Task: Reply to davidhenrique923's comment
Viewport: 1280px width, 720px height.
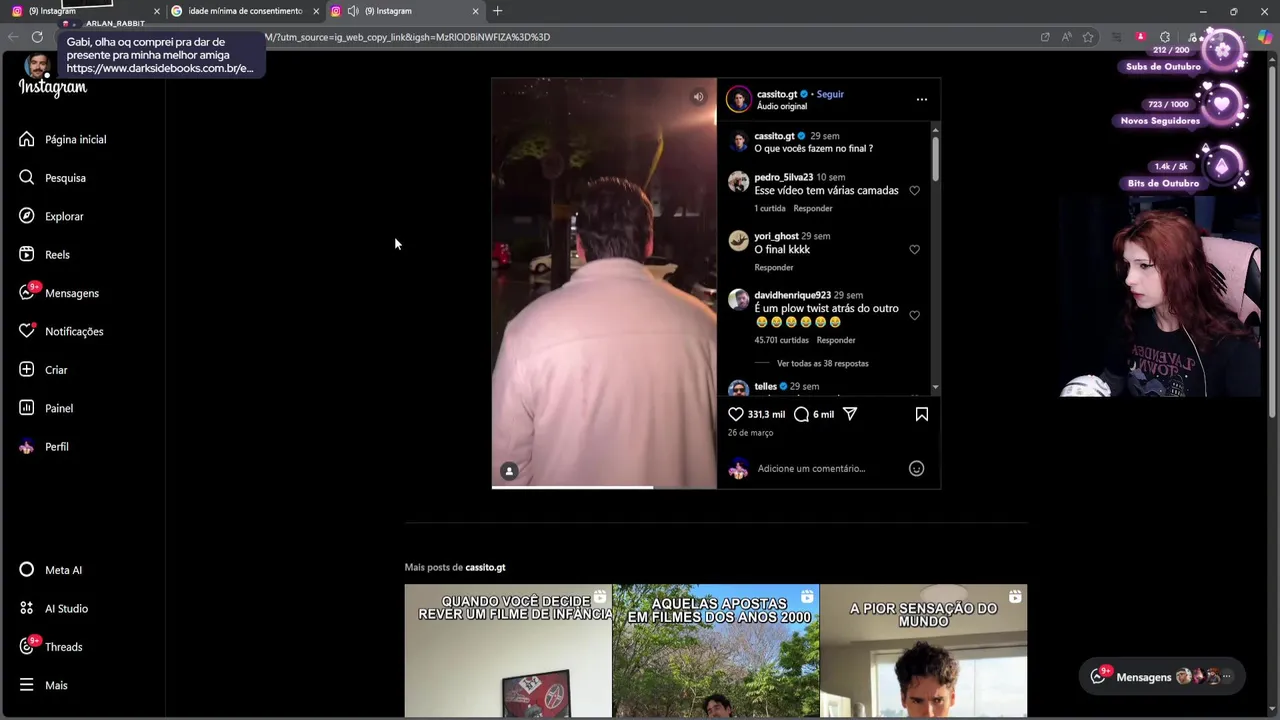Action: pos(836,340)
